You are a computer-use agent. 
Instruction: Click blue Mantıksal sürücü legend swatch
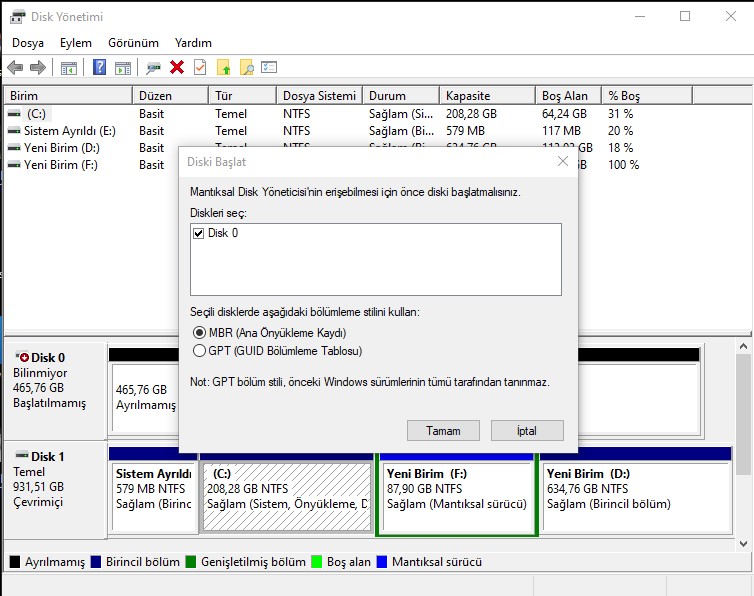click(382, 561)
